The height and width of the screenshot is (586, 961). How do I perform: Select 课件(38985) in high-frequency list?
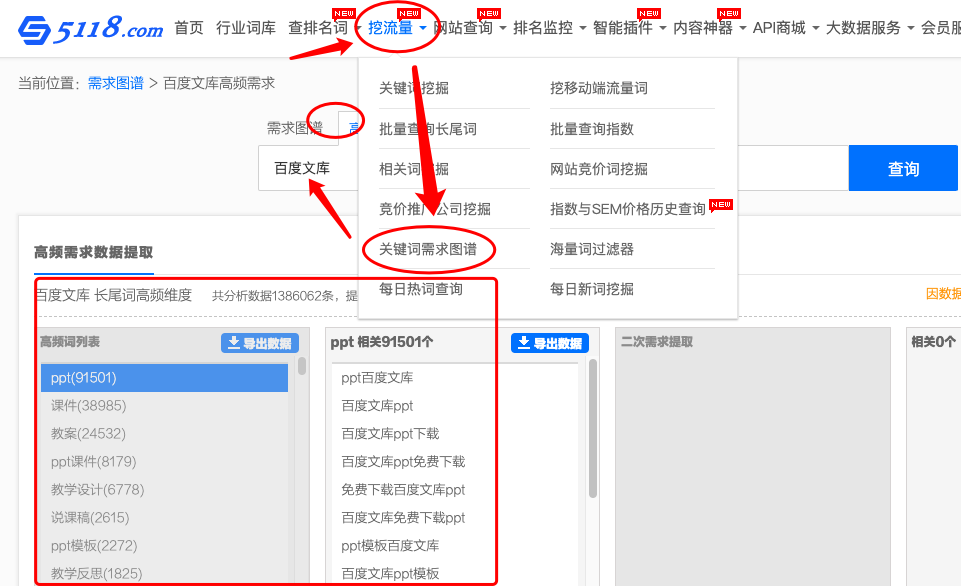click(x=164, y=406)
